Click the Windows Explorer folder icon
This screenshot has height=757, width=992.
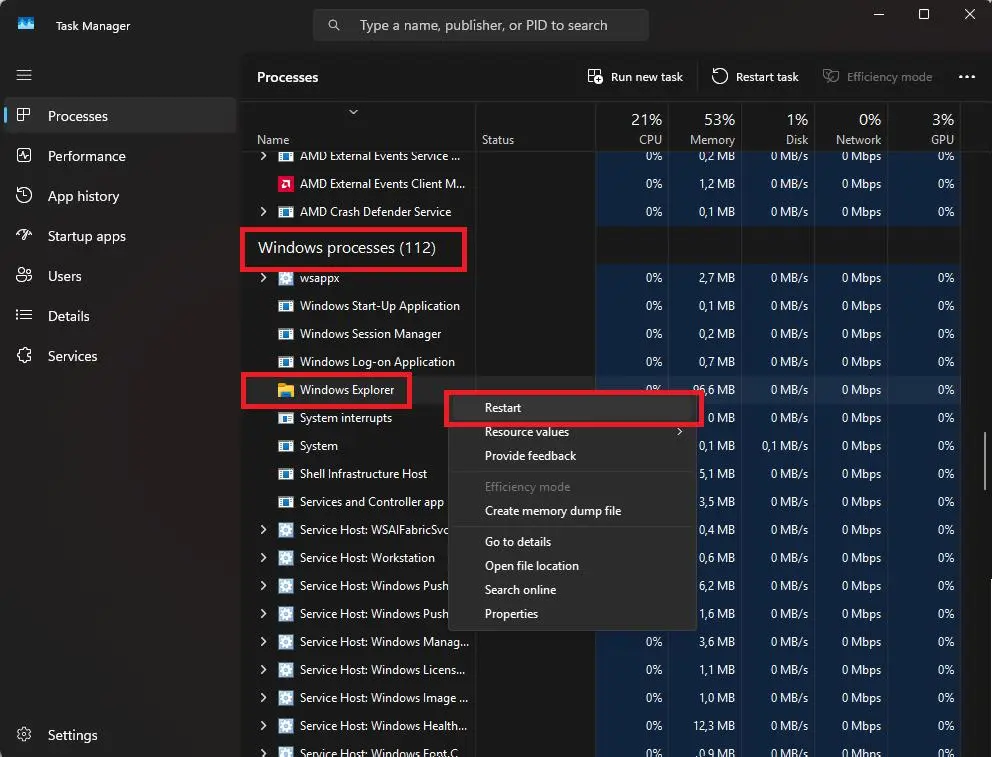point(285,390)
